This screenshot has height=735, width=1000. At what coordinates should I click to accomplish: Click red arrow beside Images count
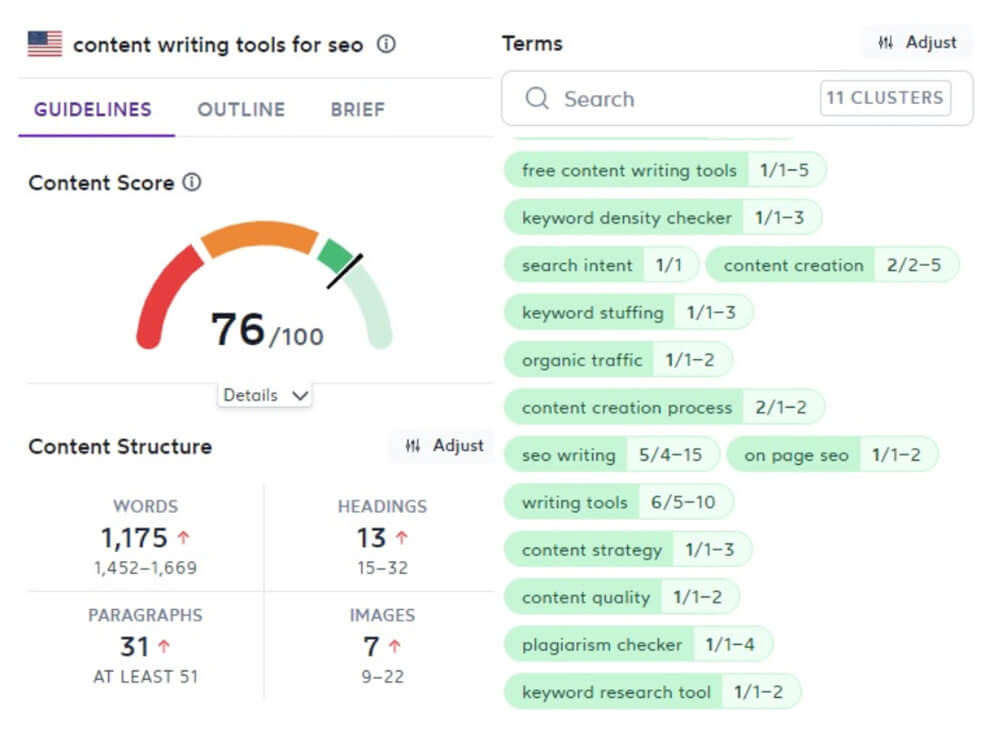coord(395,646)
